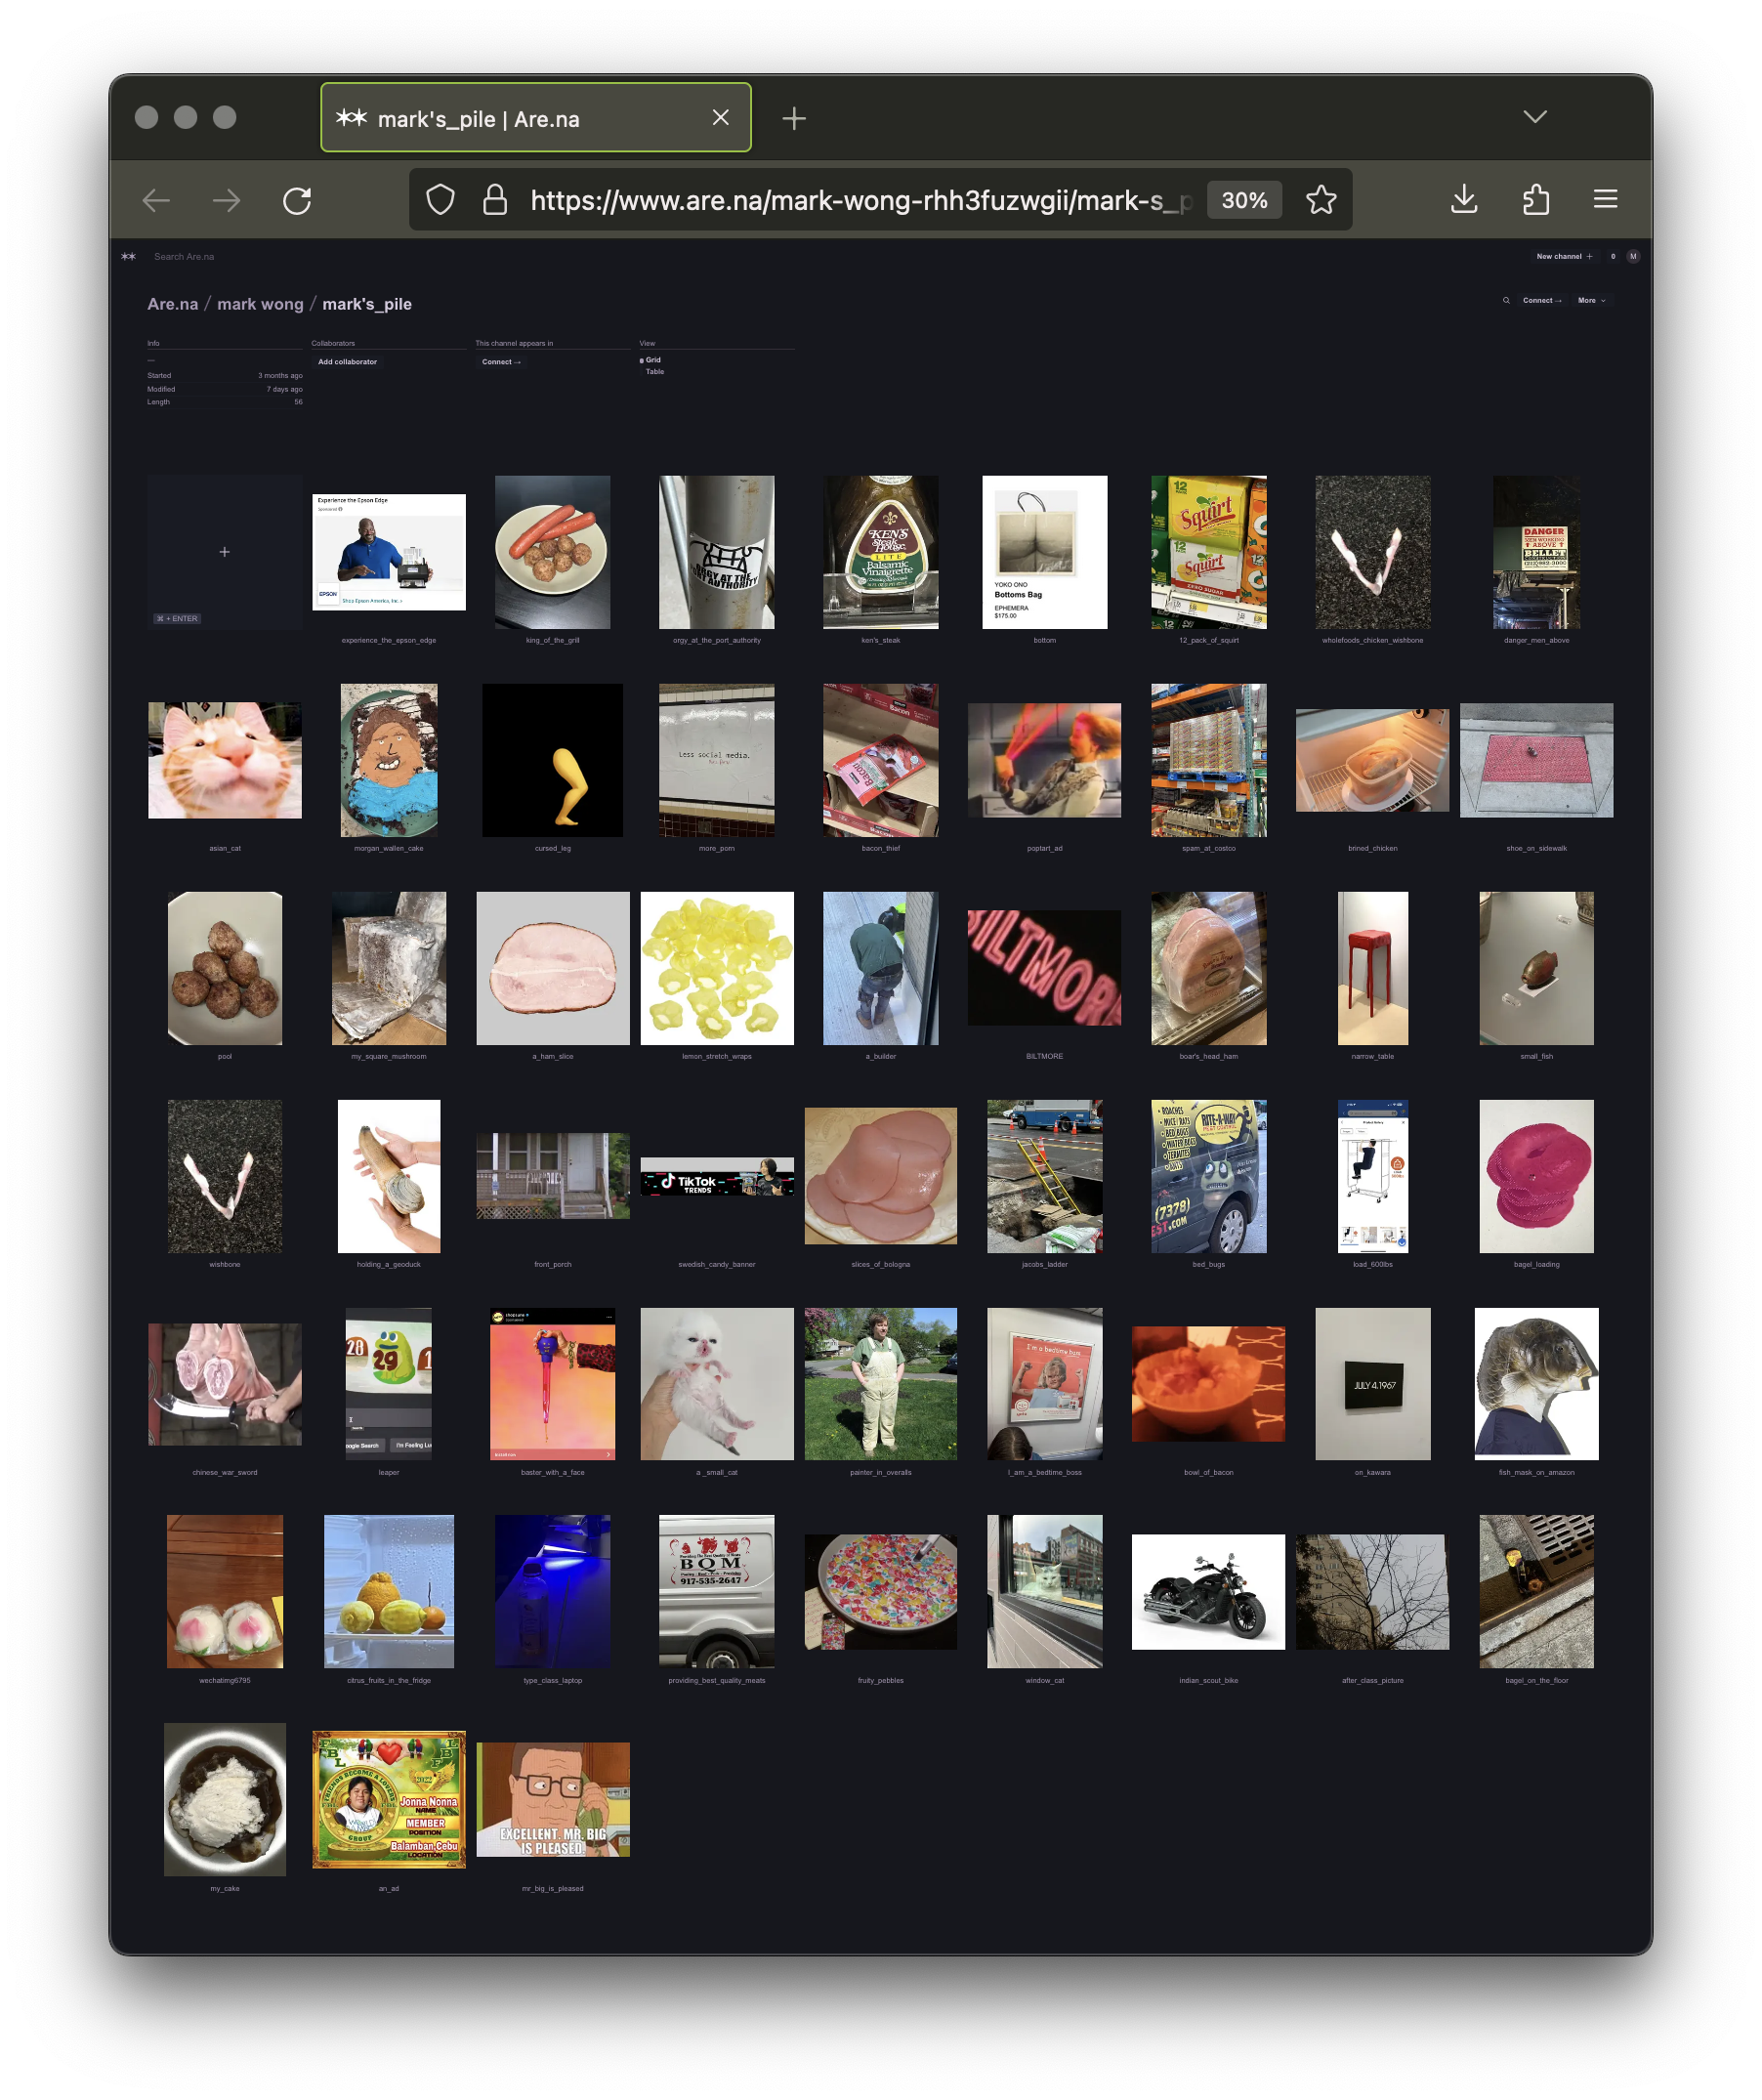Click the Are.na asterisk logo icon
Screen dimensions: 1762x2100
pyautogui.click(x=128, y=257)
